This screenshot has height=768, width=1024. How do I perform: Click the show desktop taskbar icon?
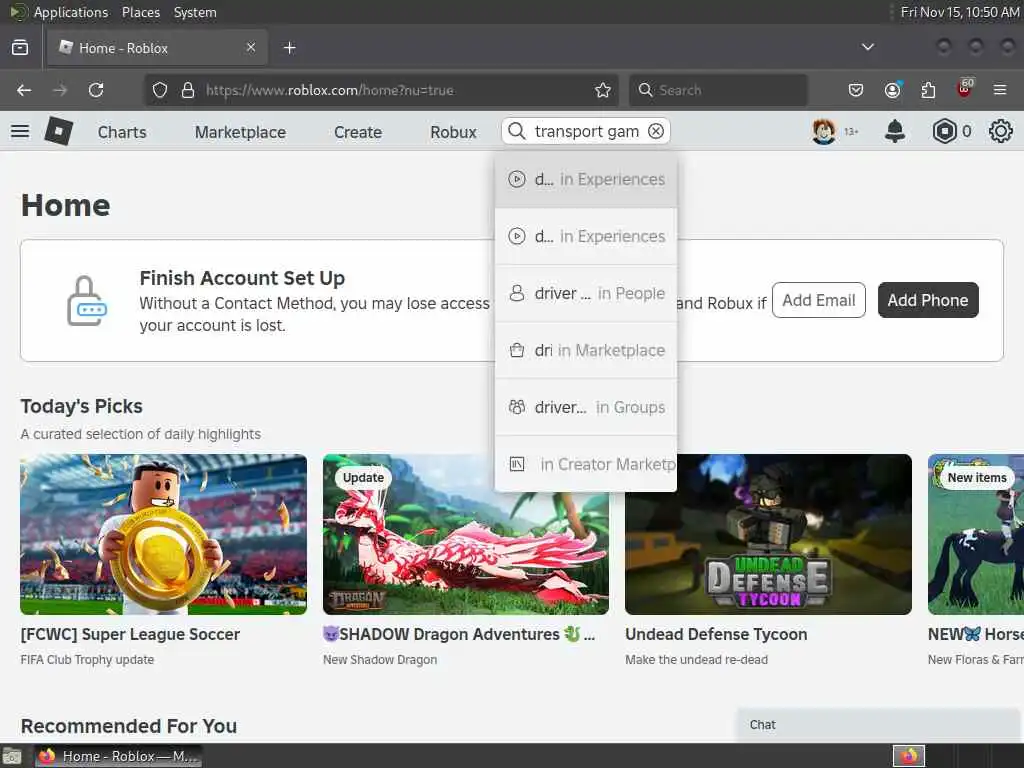(12, 757)
